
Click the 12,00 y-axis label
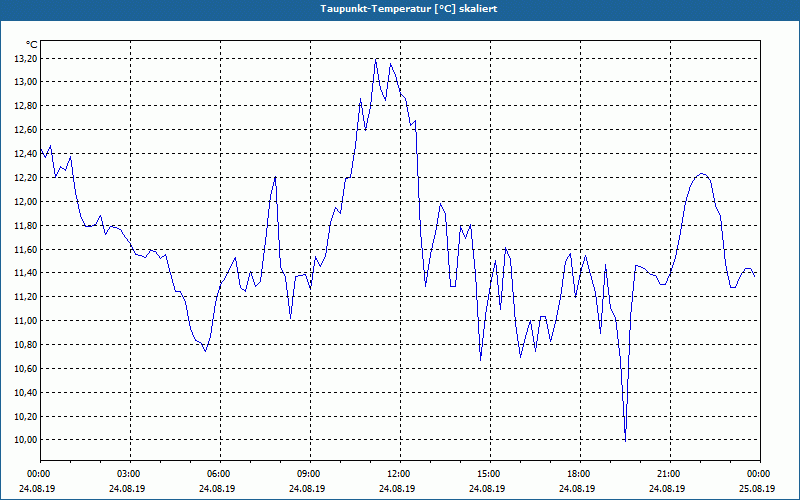click(26, 202)
